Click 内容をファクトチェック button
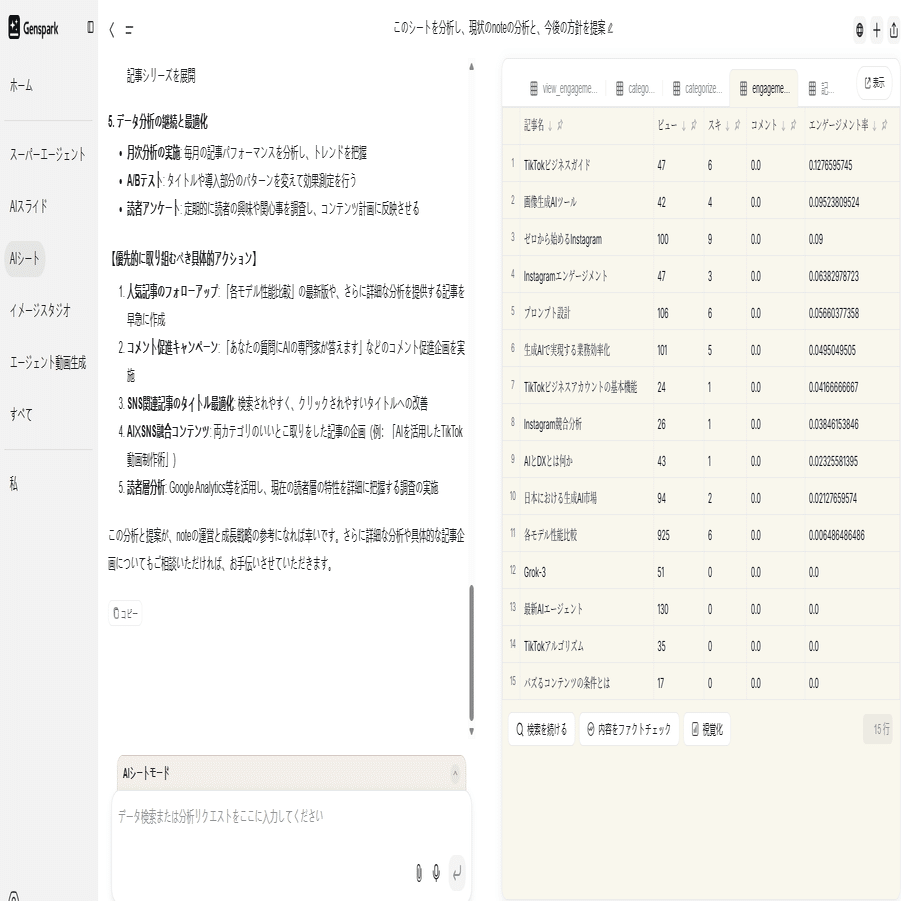The image size is (901, 901). click(629, 729)
